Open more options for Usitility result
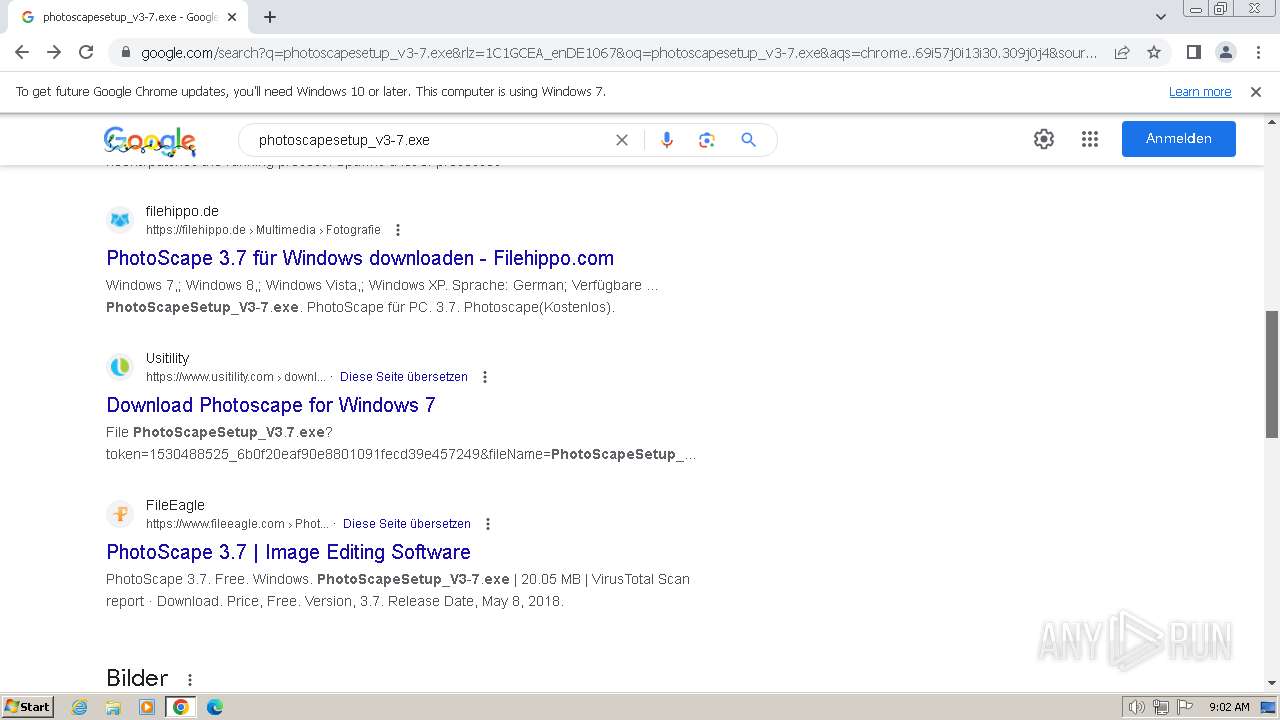This screenshot has height=720, width=1280. coord(485,377)
